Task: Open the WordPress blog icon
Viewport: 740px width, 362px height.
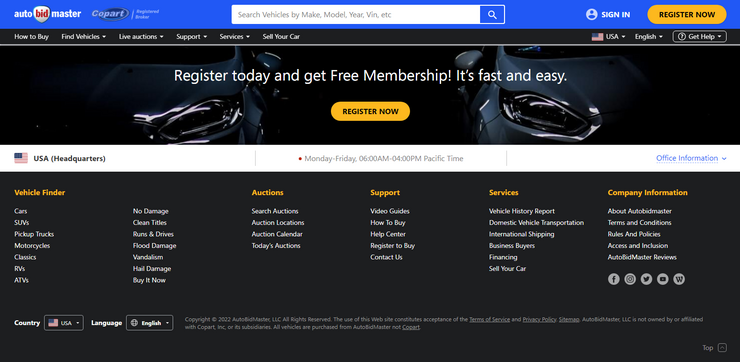Action: (679, 279)
